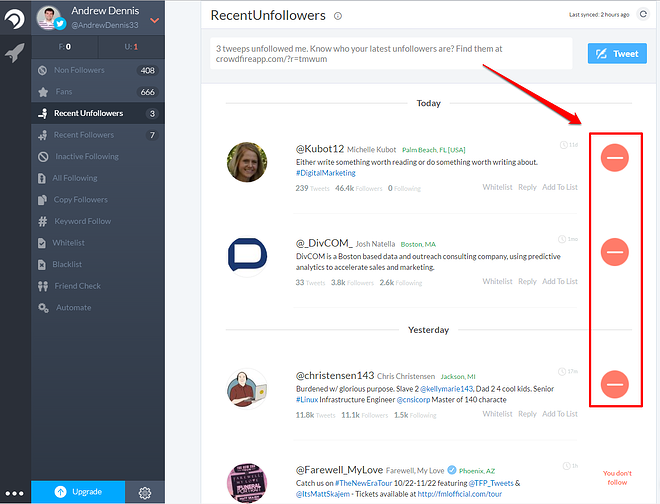Unfollow @Kubot12 with red minus button

coord(614,157)
